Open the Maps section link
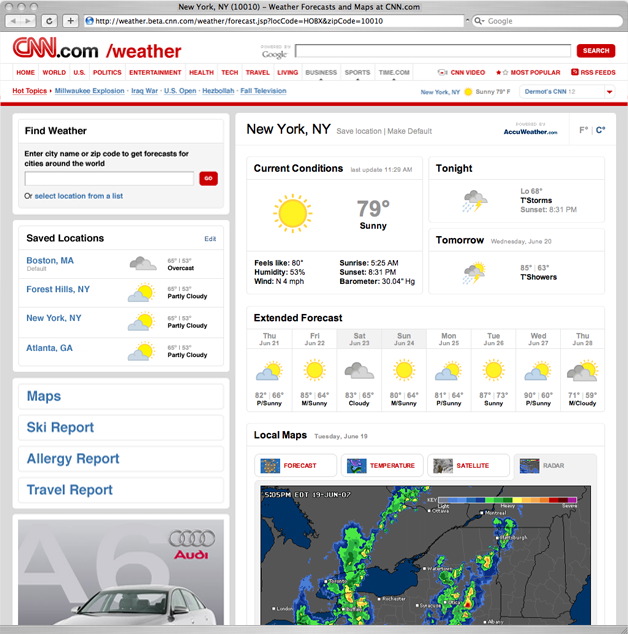The image size is (628, 634). click(44, 396)
